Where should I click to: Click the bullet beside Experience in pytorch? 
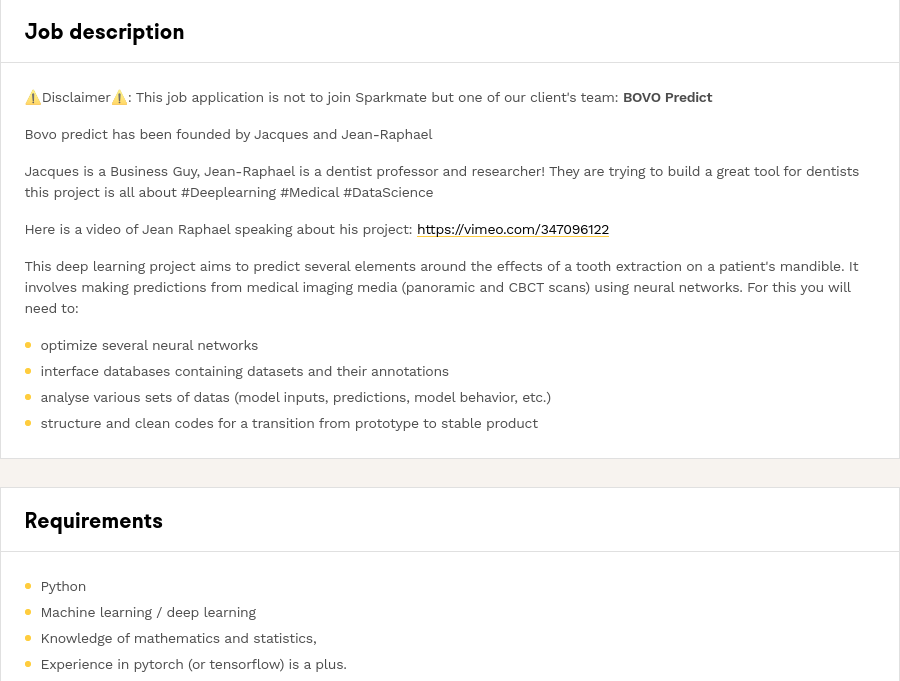coord(28,664)
